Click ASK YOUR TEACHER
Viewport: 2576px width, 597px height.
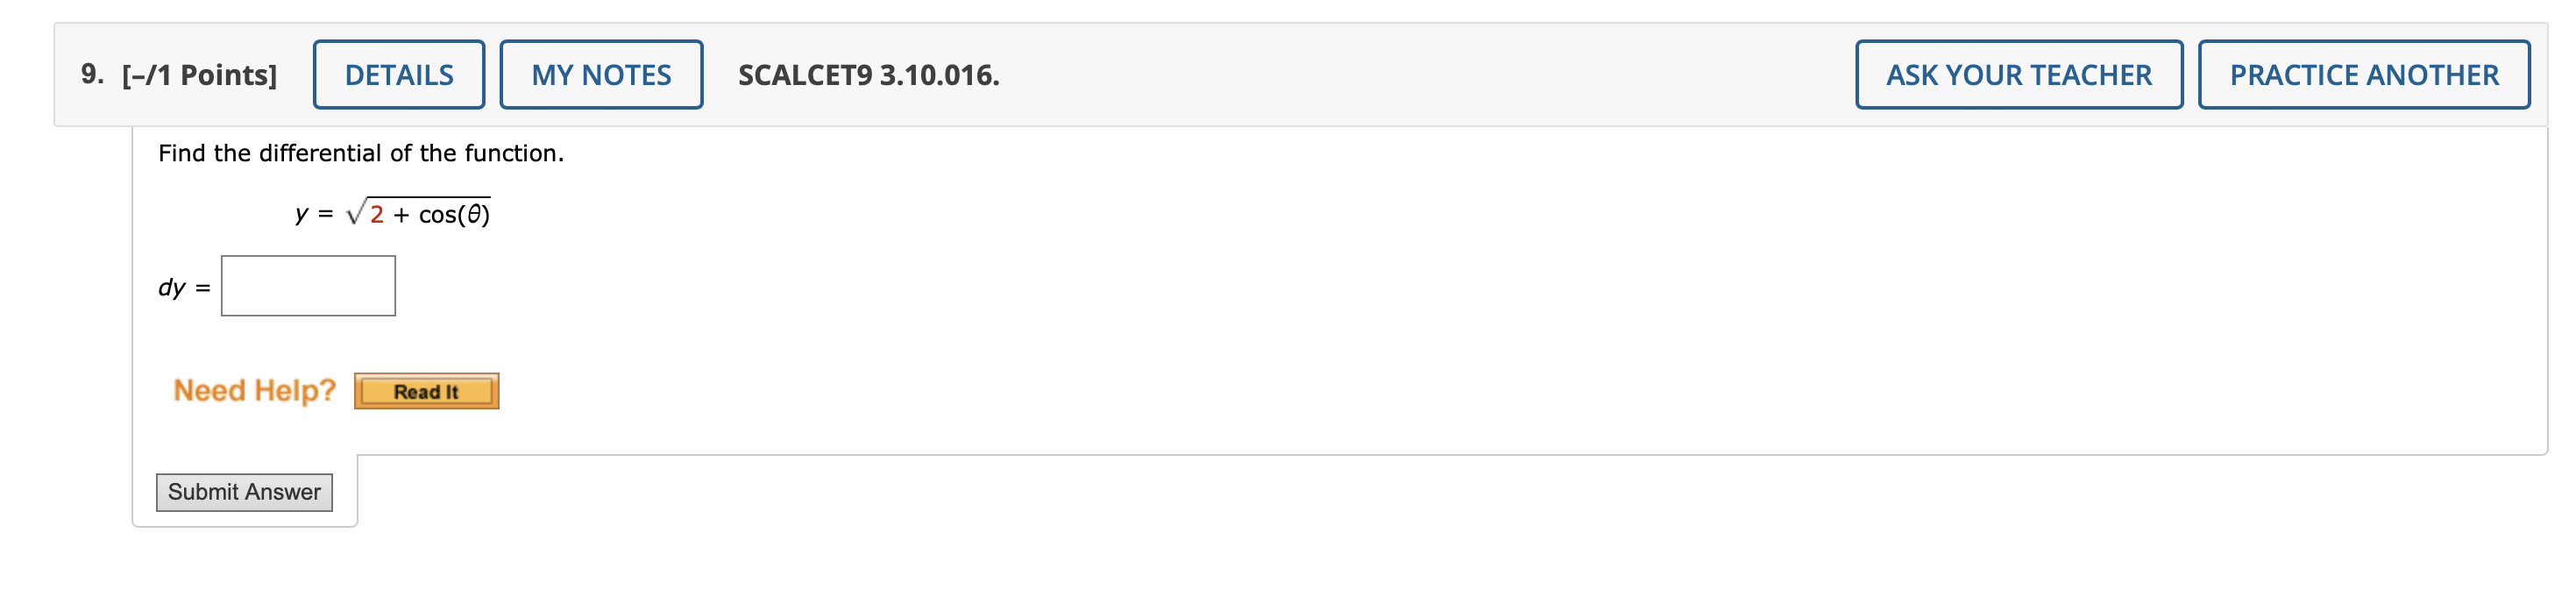click(2015, 73)
